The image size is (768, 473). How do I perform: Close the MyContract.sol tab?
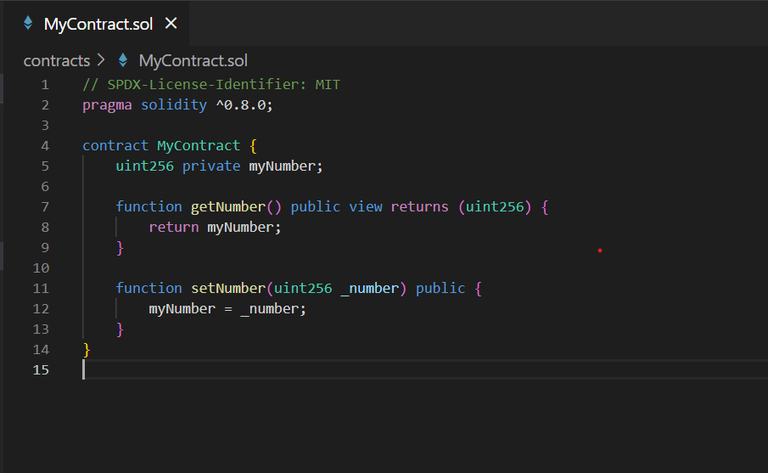click(171, 23)
